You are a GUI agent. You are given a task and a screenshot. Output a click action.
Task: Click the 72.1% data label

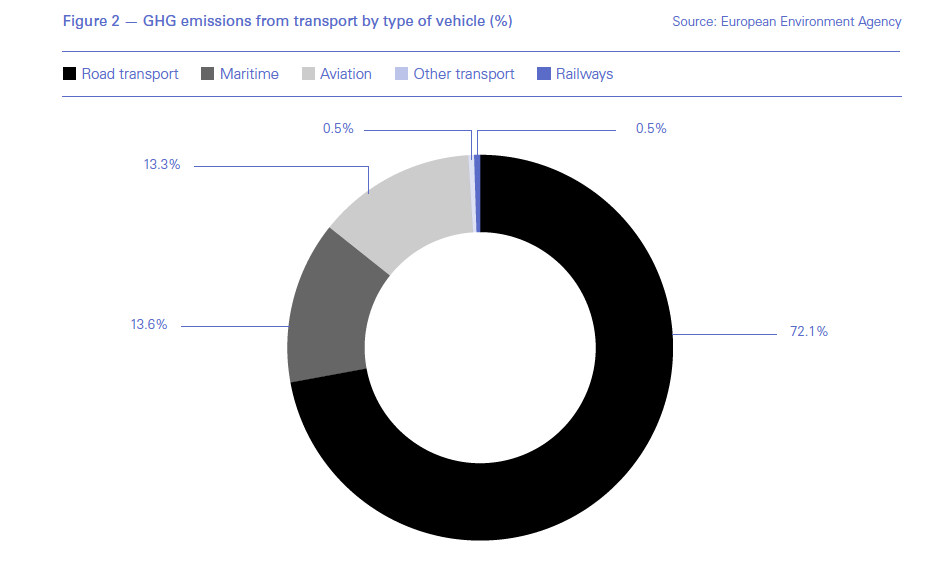[808, 332]
